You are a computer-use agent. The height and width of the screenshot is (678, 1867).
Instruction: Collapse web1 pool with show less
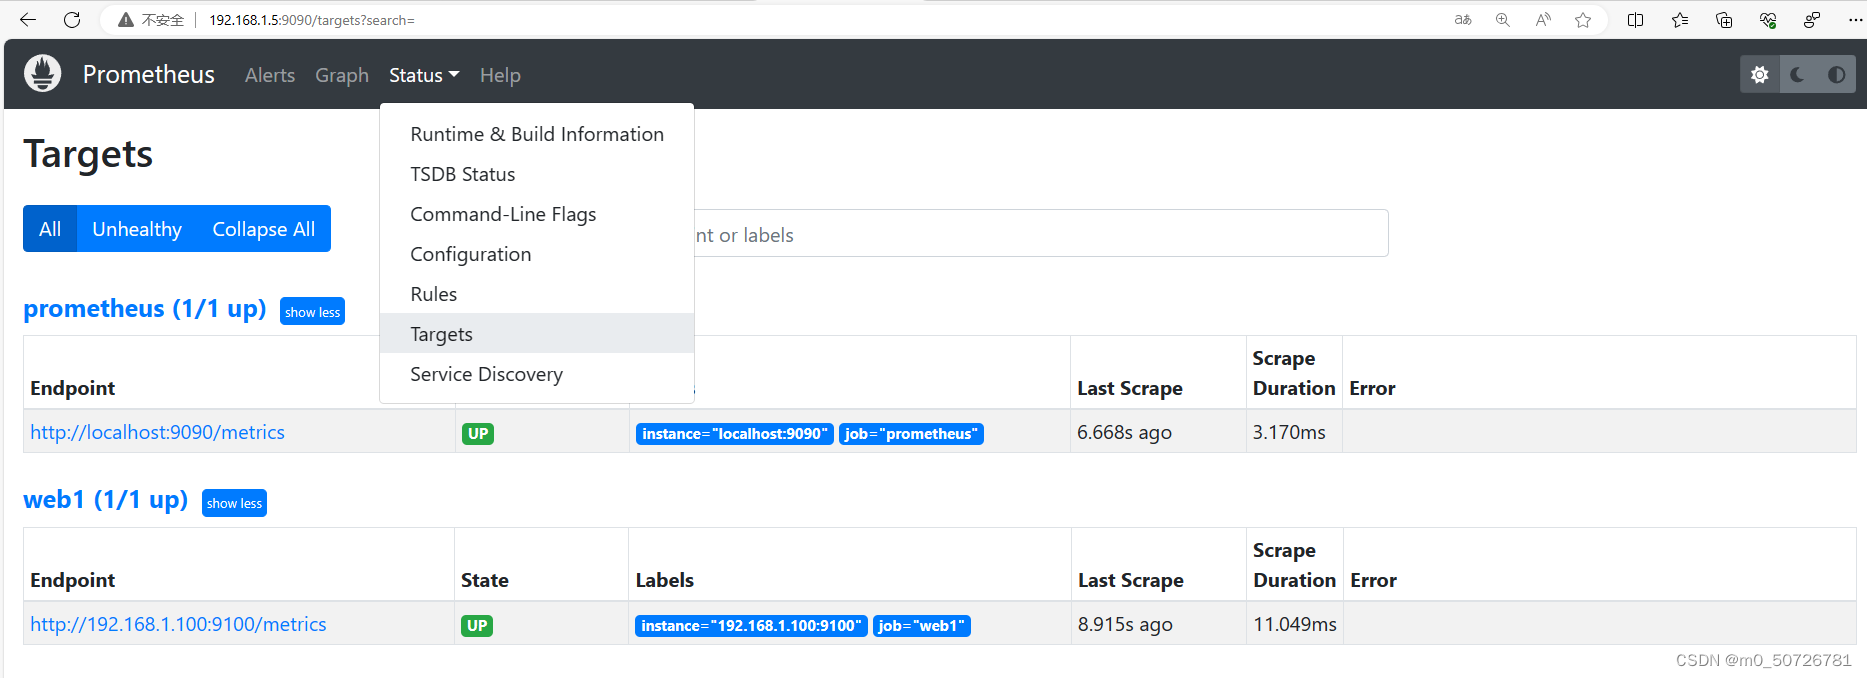[x=234, y=503]
